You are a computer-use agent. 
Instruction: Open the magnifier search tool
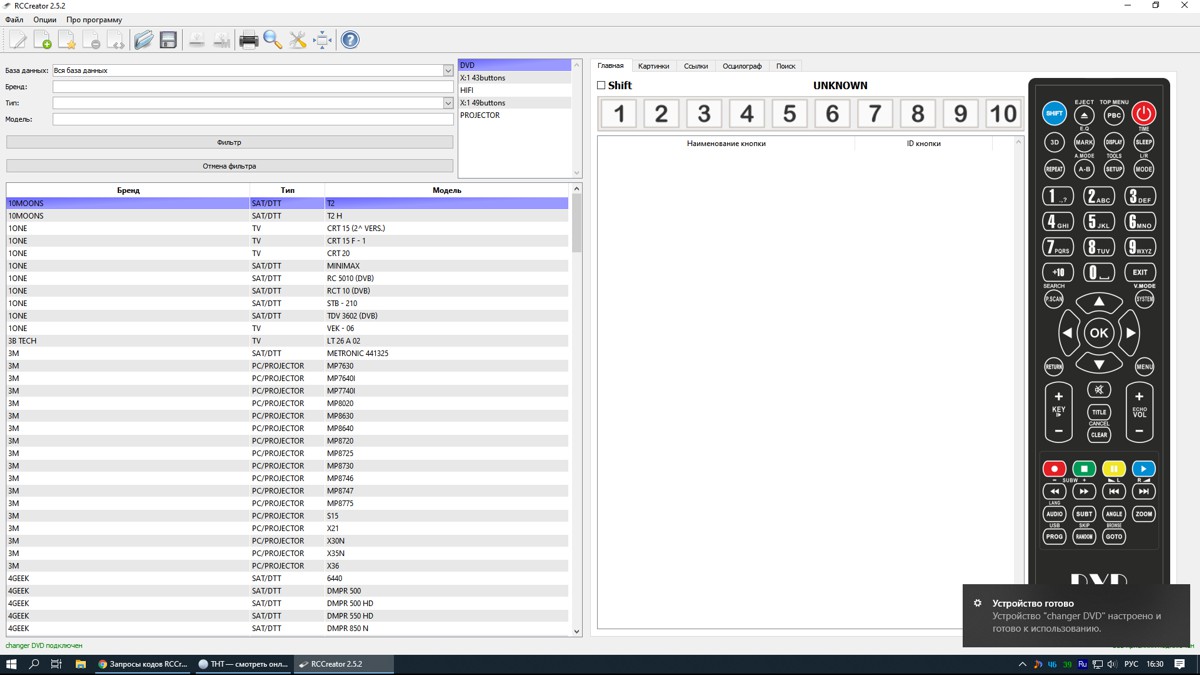273,40
